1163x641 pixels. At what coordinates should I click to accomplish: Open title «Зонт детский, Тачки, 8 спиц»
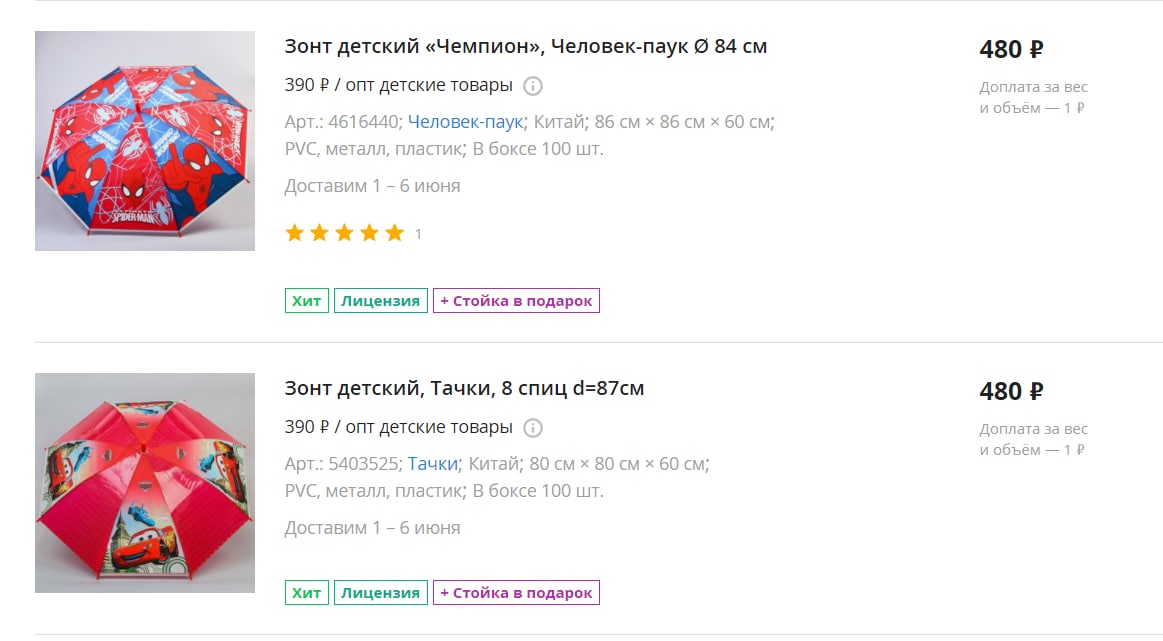tap(464, 388)
